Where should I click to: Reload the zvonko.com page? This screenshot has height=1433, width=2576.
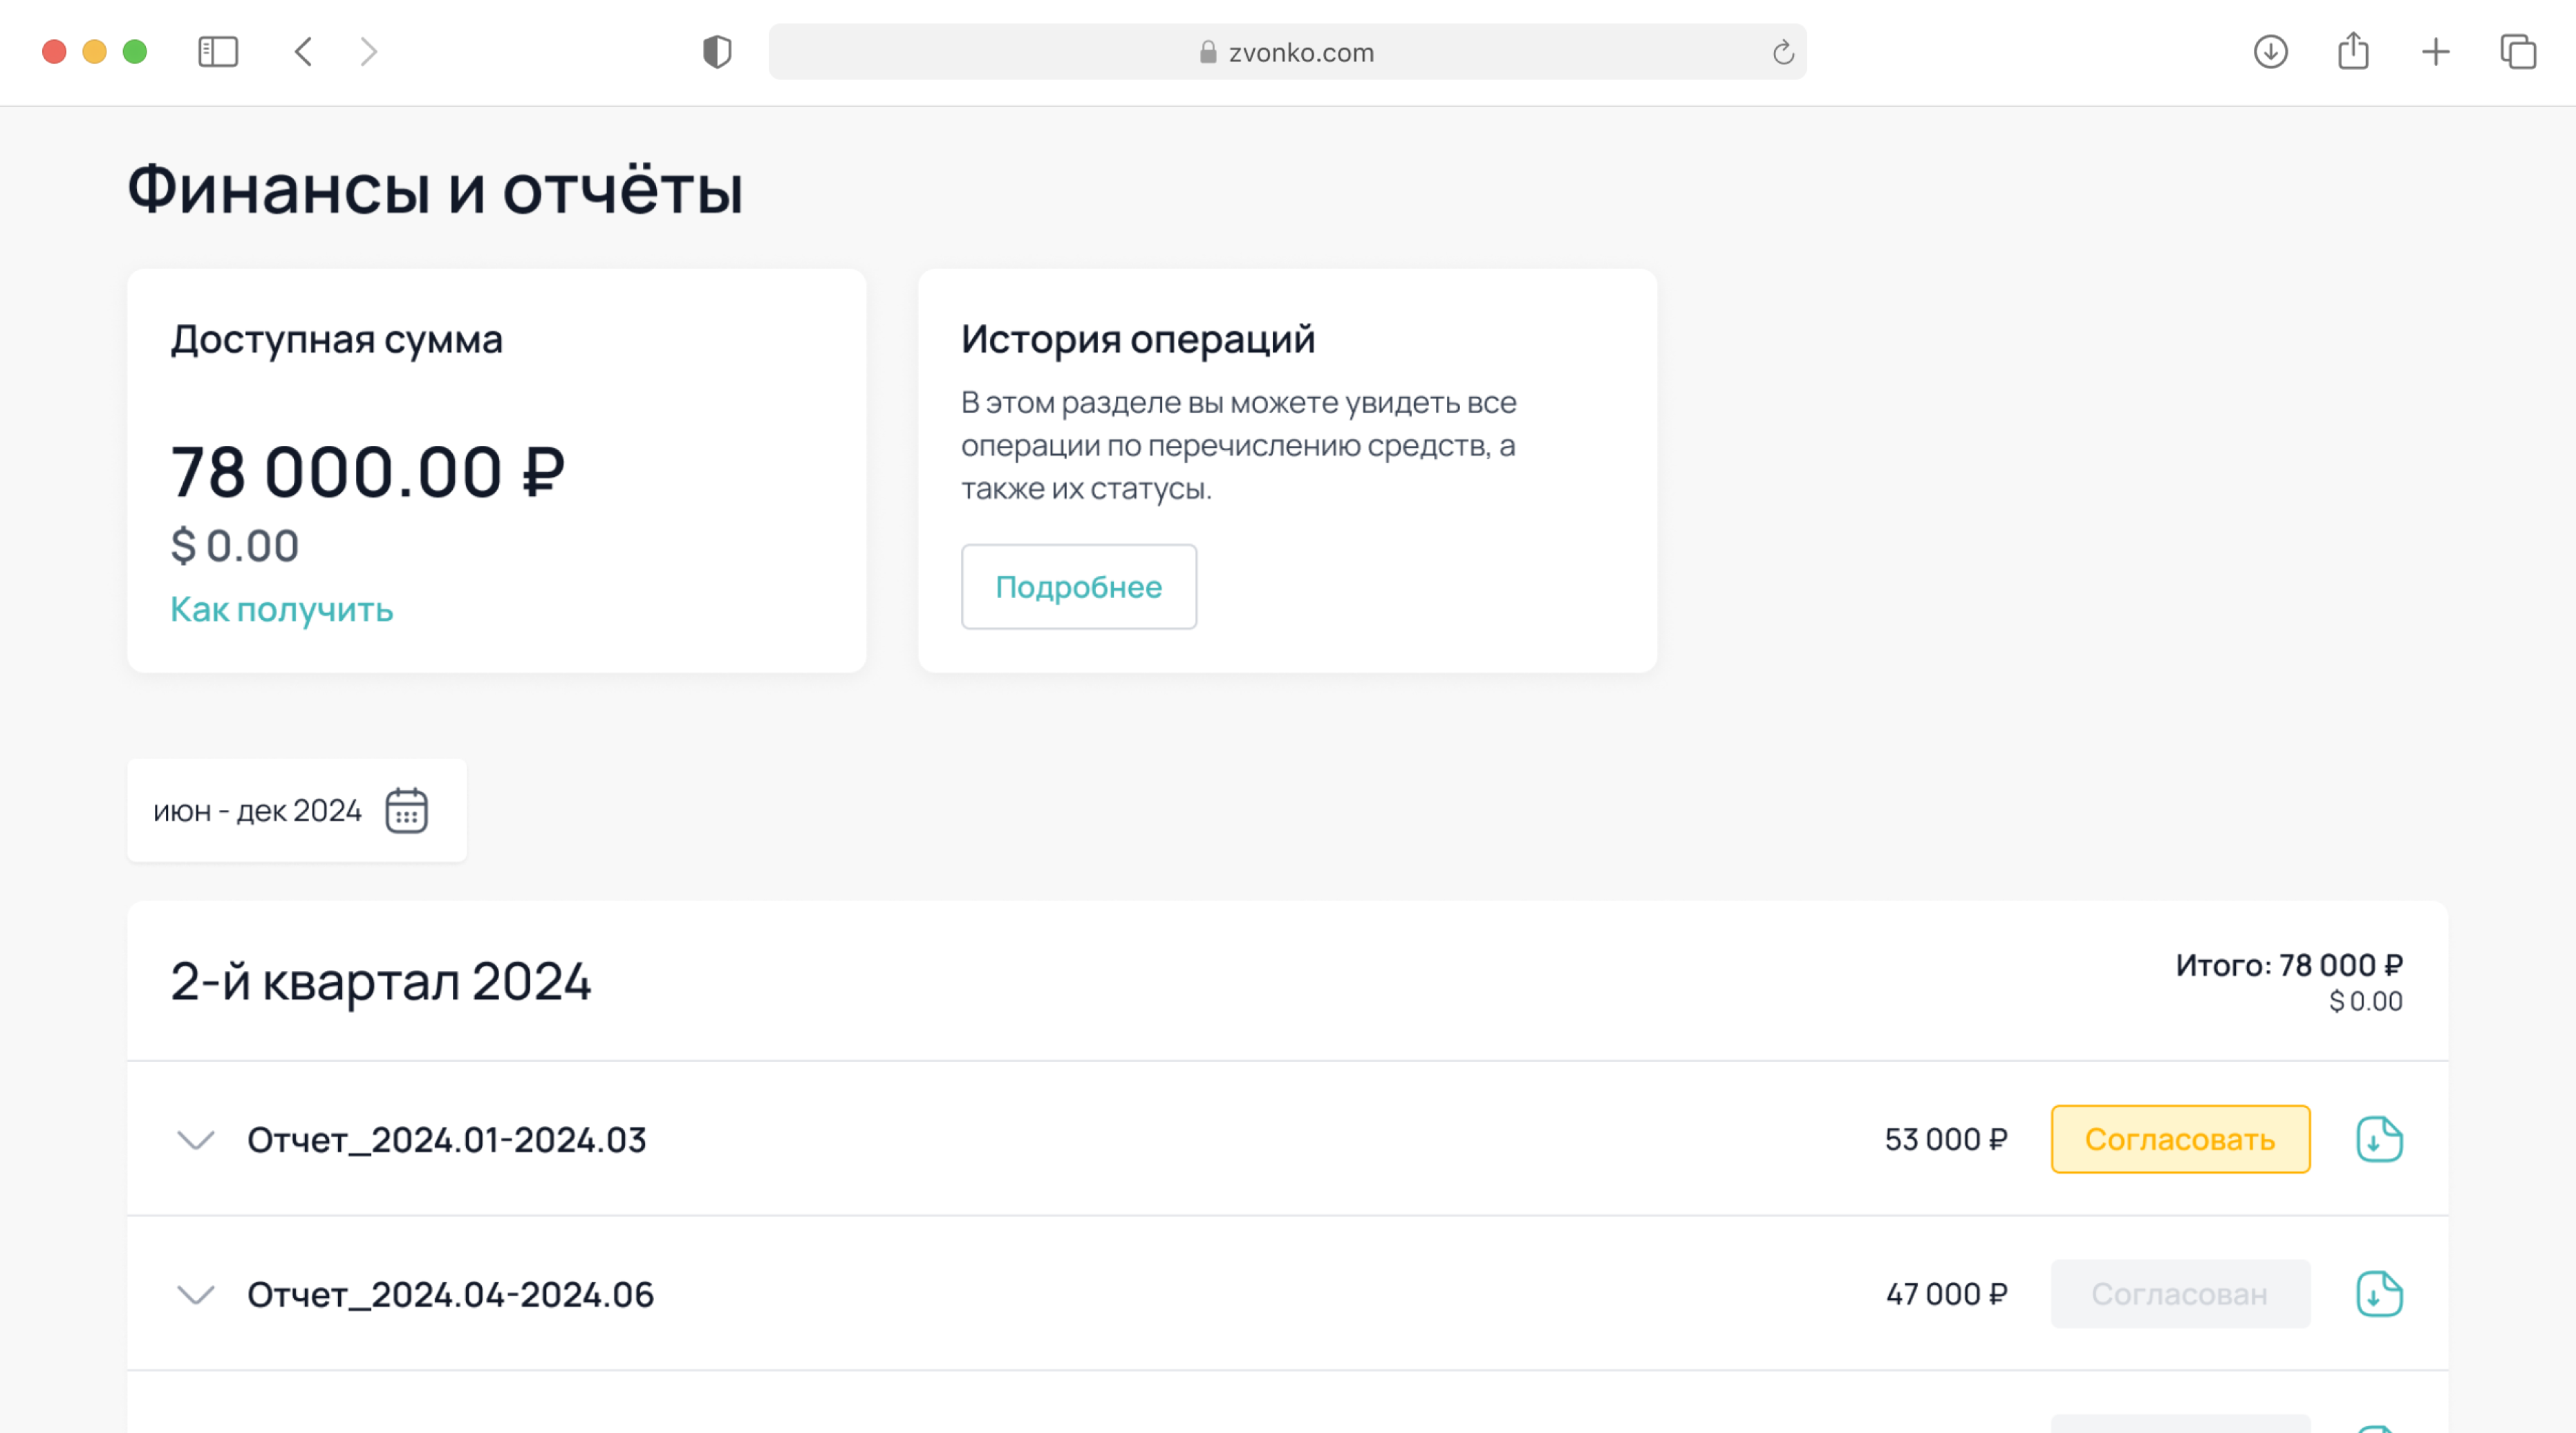click(x=1783, y=52)
